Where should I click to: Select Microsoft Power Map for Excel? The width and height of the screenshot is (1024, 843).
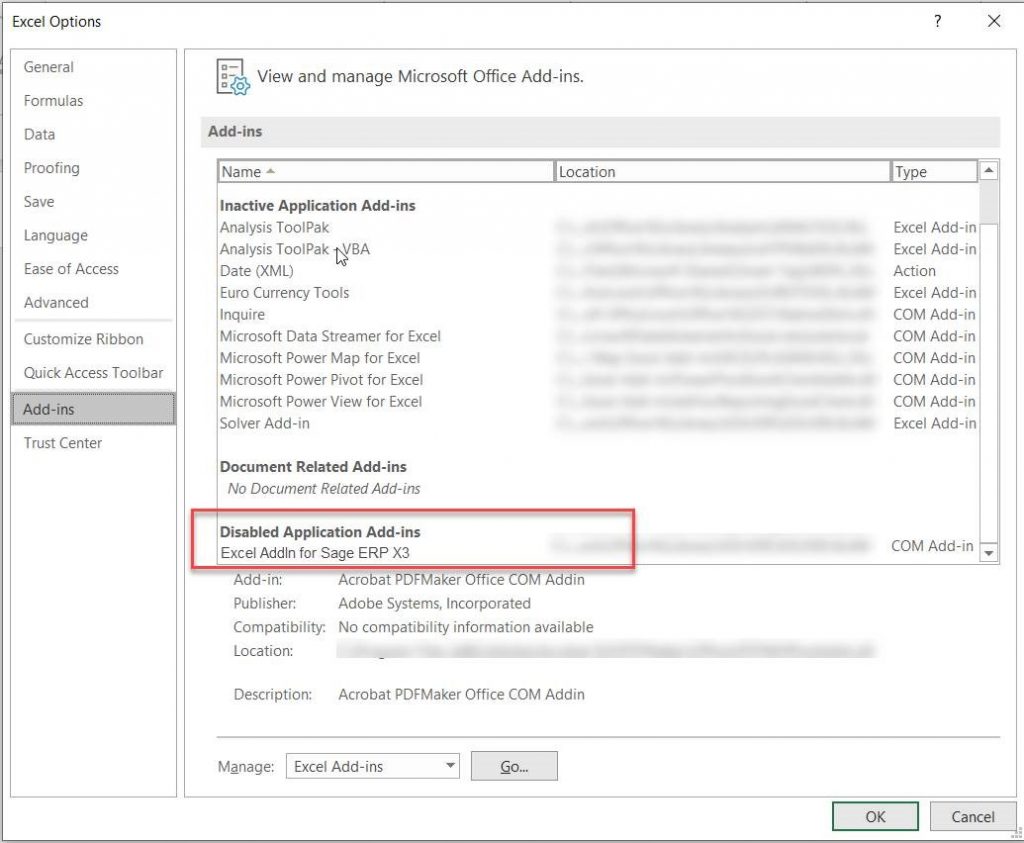(x=598, y=358)
